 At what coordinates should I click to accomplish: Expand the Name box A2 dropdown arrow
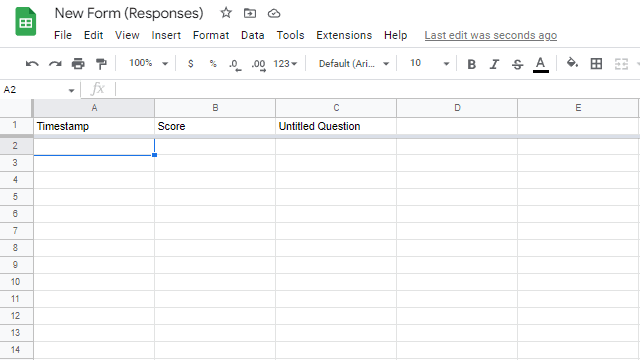point(71,90)
